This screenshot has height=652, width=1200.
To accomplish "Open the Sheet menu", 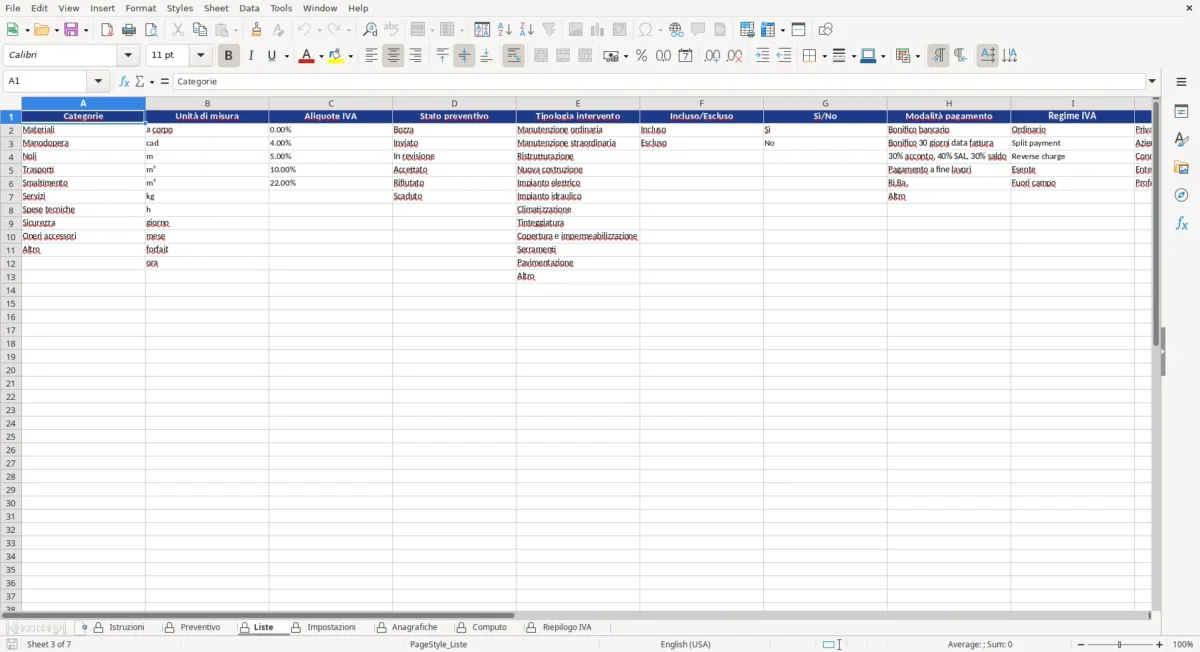I will point(216,8).
